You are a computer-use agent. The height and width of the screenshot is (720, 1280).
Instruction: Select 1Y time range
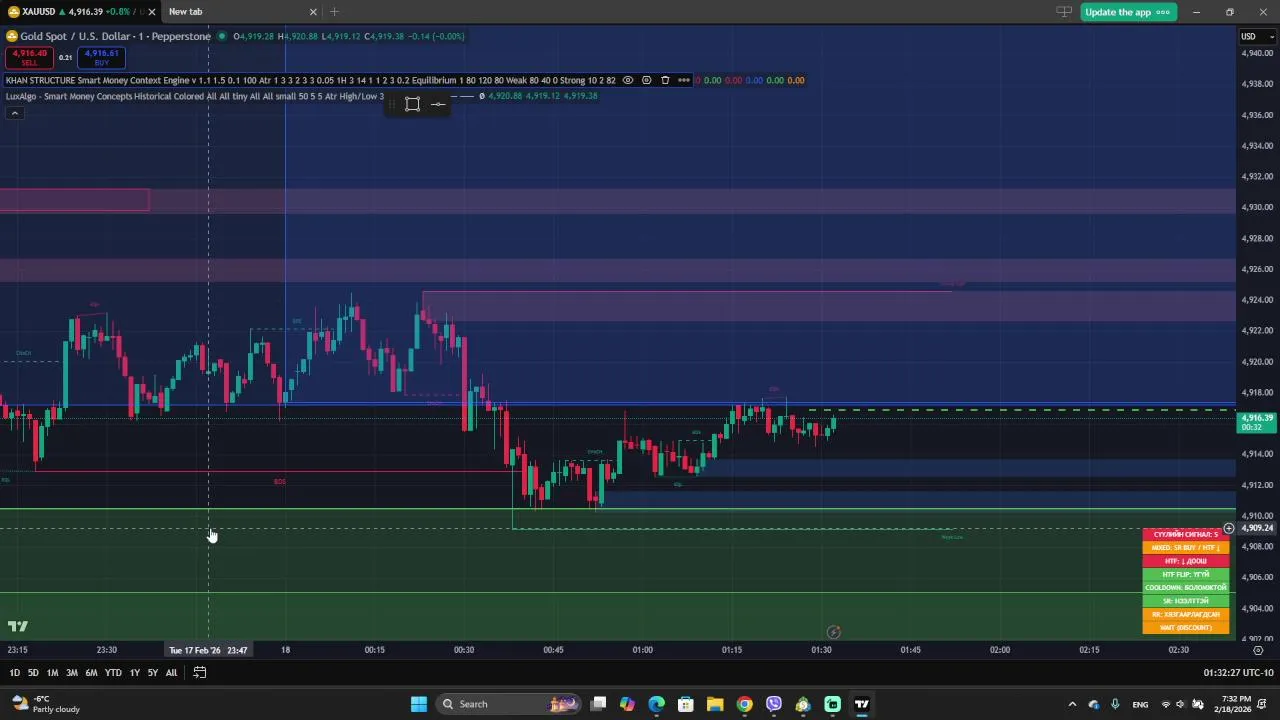[134, 673]
